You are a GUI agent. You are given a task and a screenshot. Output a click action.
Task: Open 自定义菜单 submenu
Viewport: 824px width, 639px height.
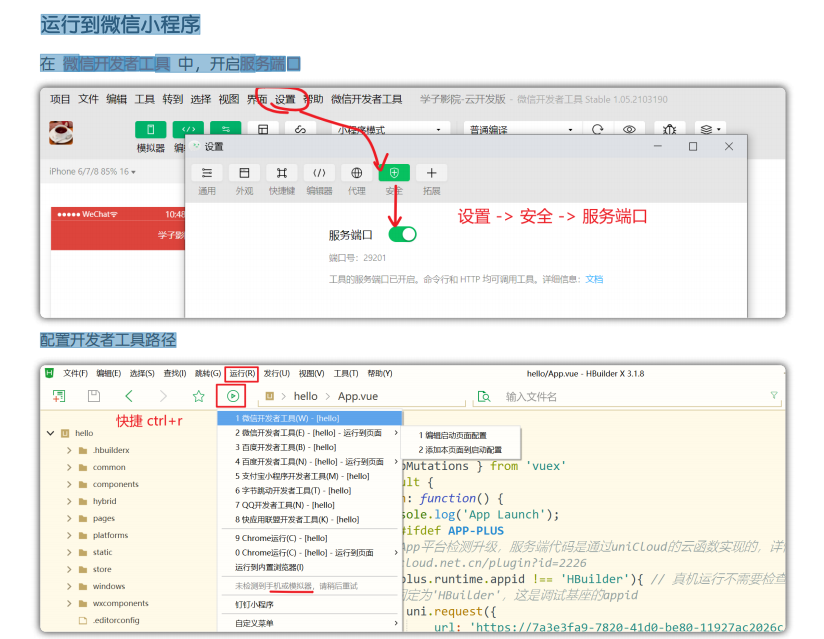tap(310, 623)
